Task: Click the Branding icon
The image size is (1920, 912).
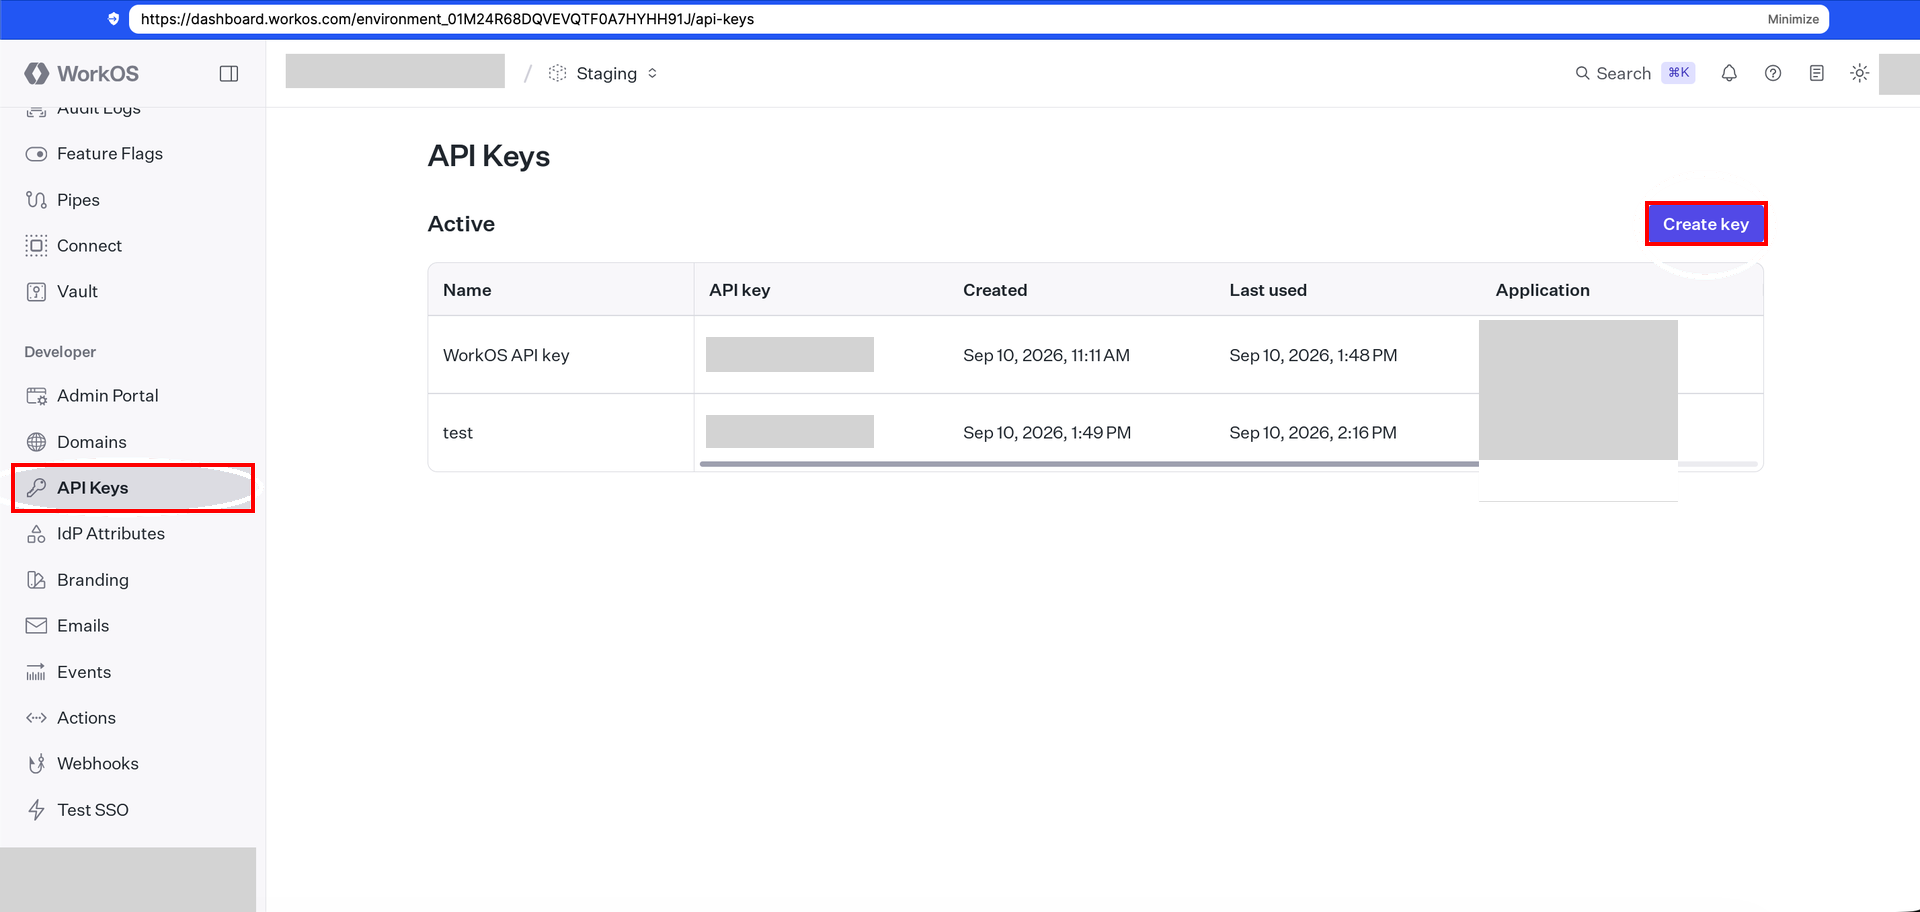Action: 36,580
